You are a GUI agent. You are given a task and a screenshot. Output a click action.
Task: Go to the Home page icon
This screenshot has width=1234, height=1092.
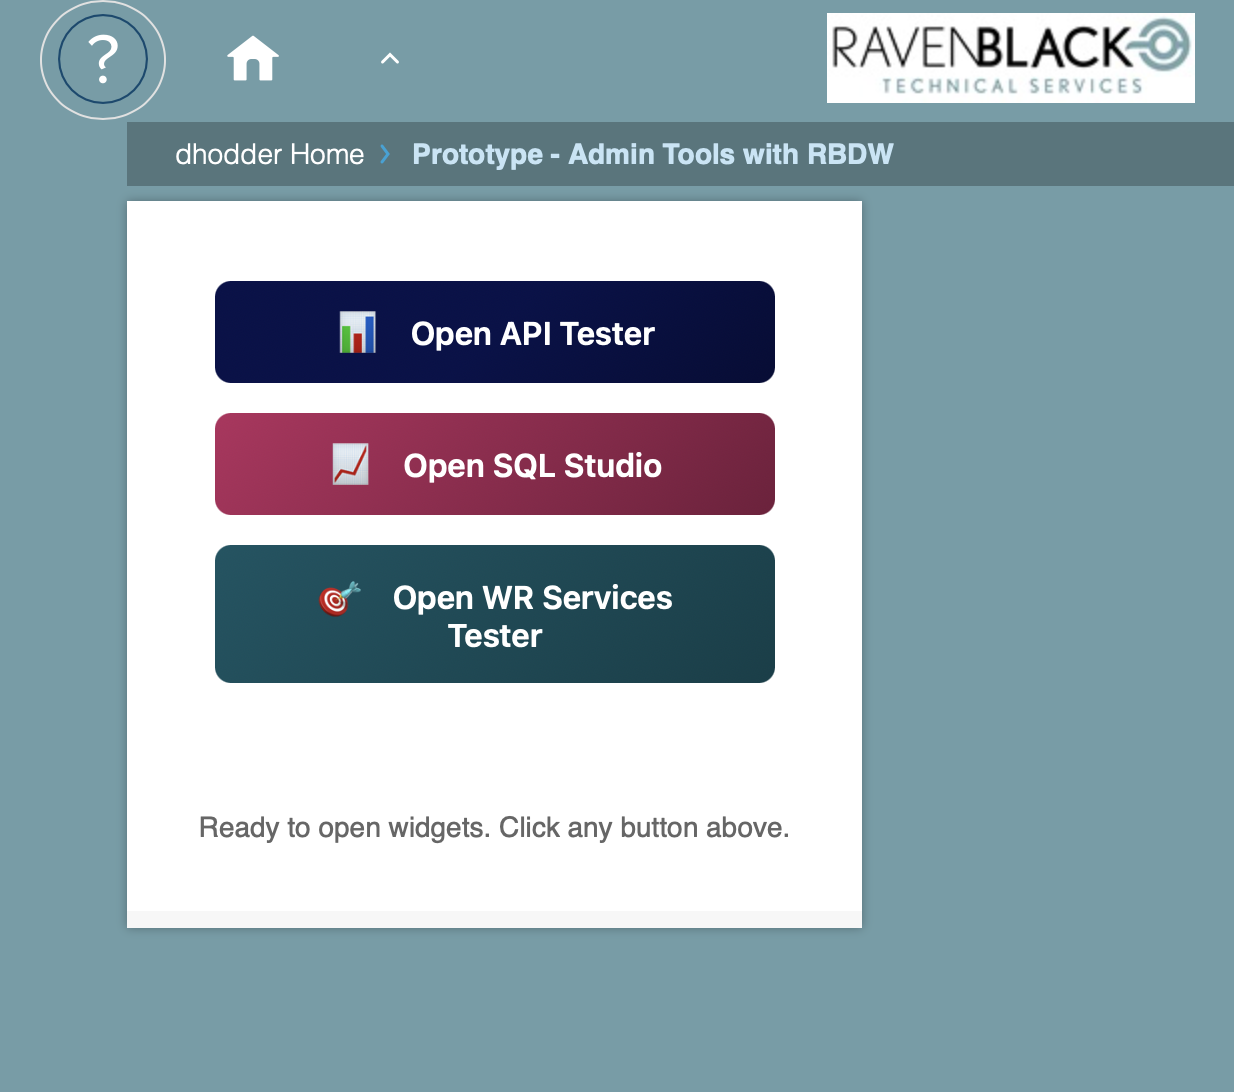pyautogui.click(x=253, y=59)
